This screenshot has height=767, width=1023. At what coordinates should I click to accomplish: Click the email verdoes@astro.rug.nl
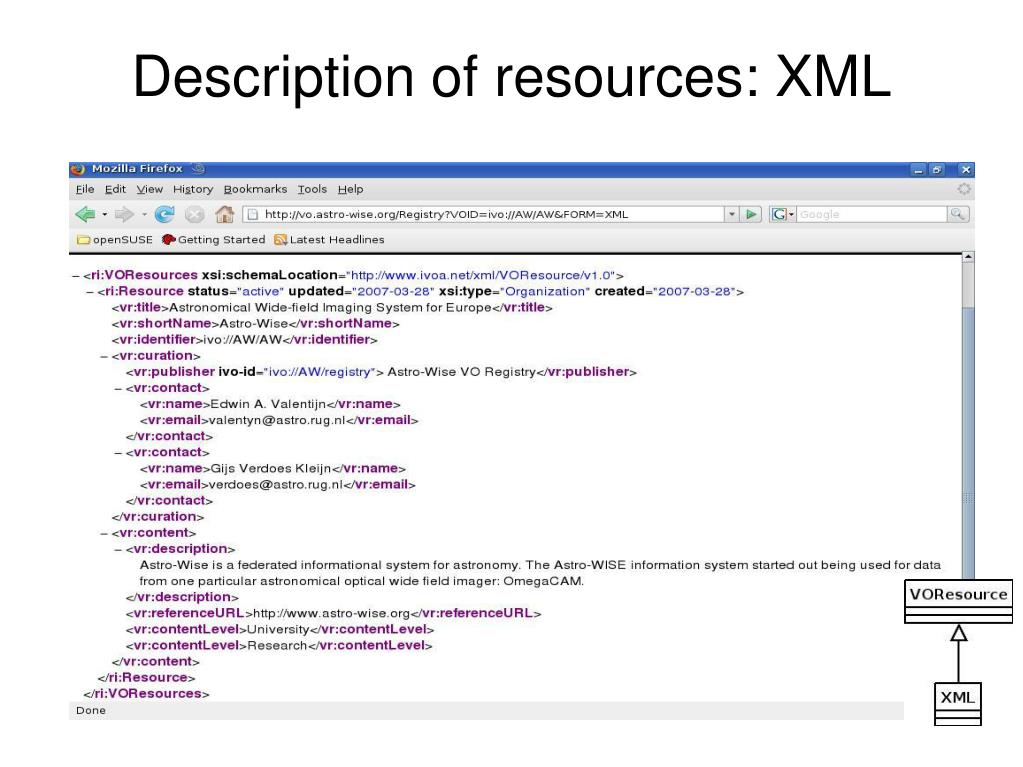(275, 485)
